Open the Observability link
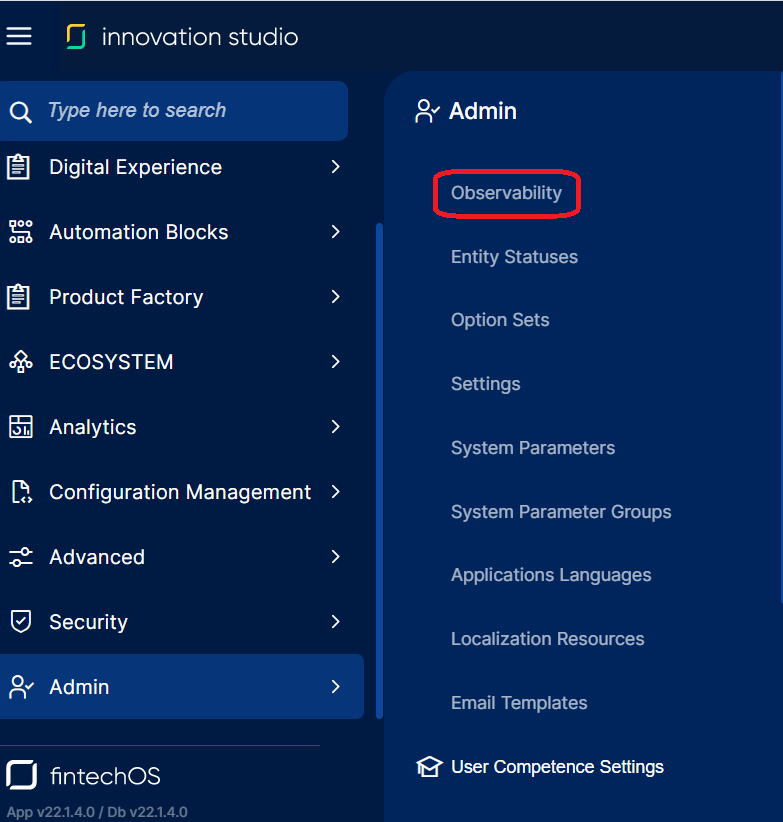This screenshot has width=783, height=822. pos(506,193)
